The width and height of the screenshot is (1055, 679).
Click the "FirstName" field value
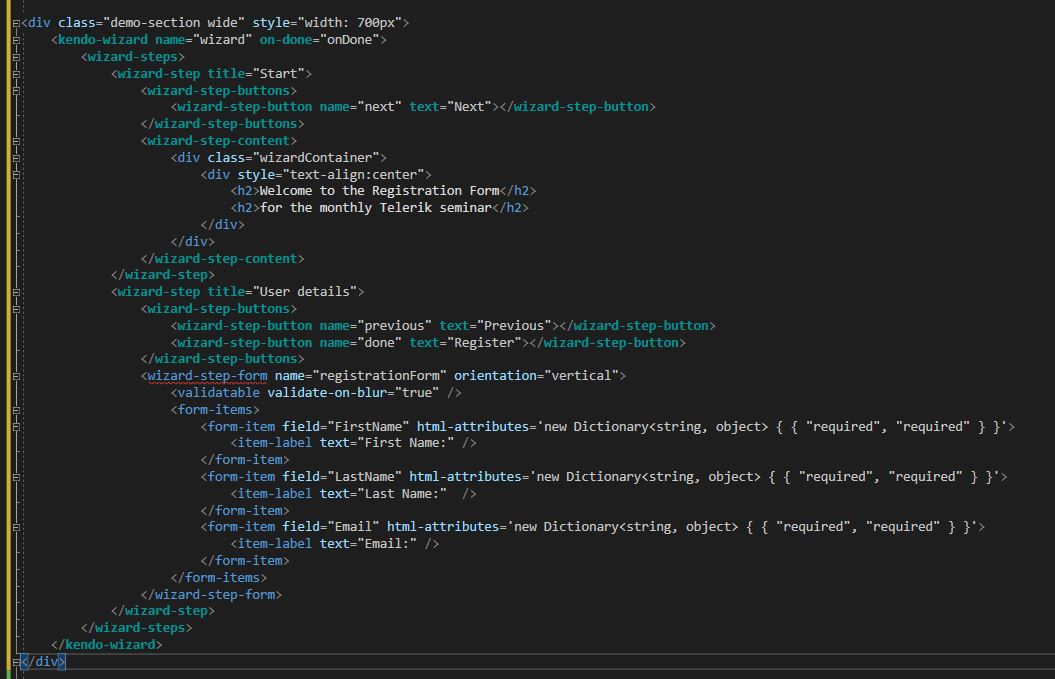click(368, 426)
